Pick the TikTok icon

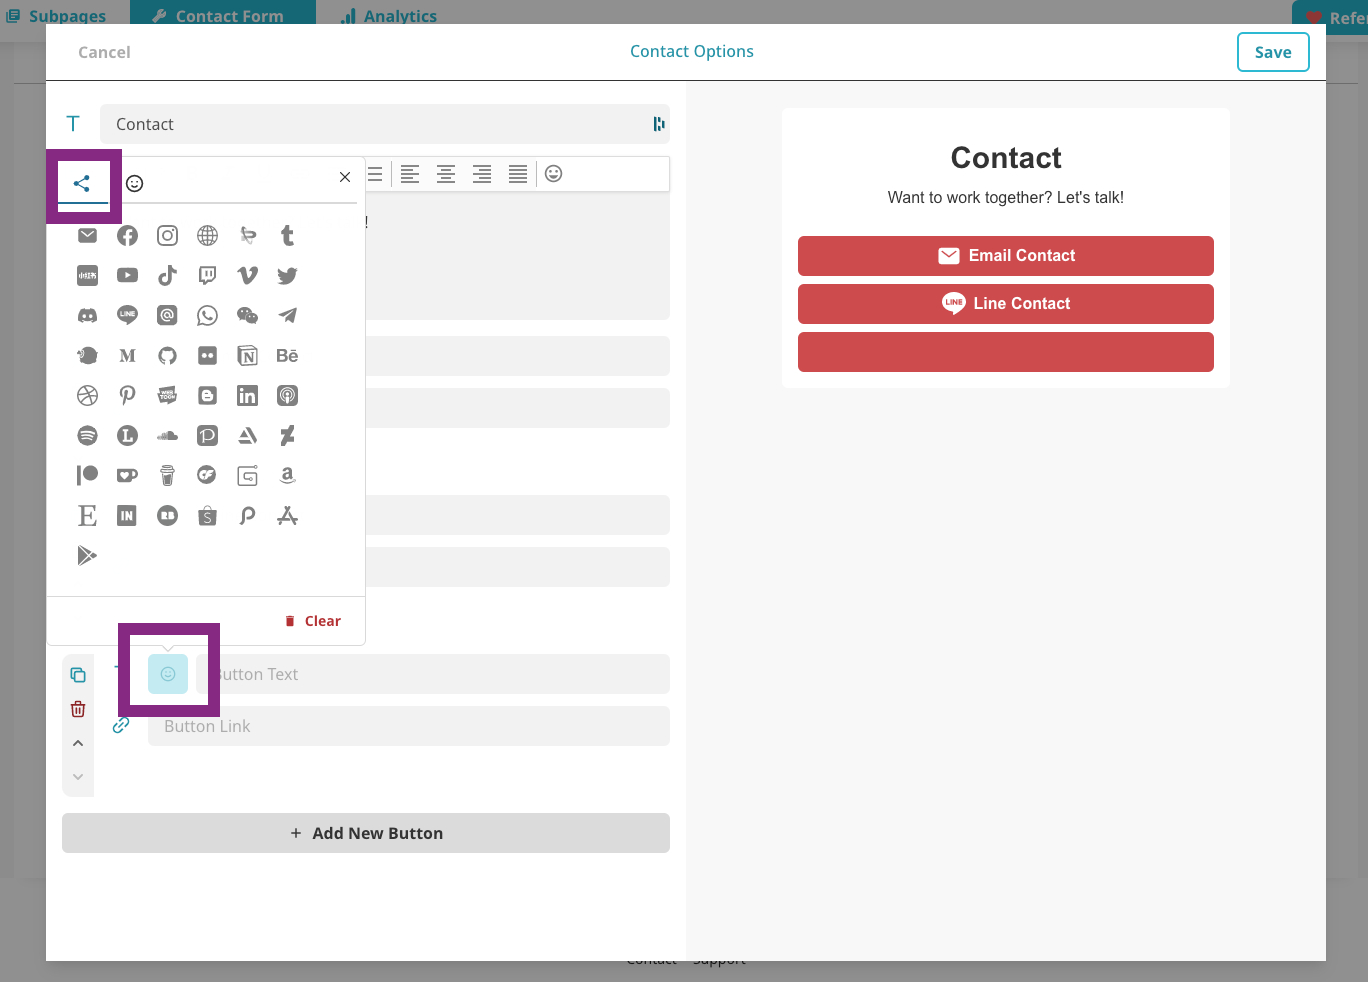(x=168, y=276)
